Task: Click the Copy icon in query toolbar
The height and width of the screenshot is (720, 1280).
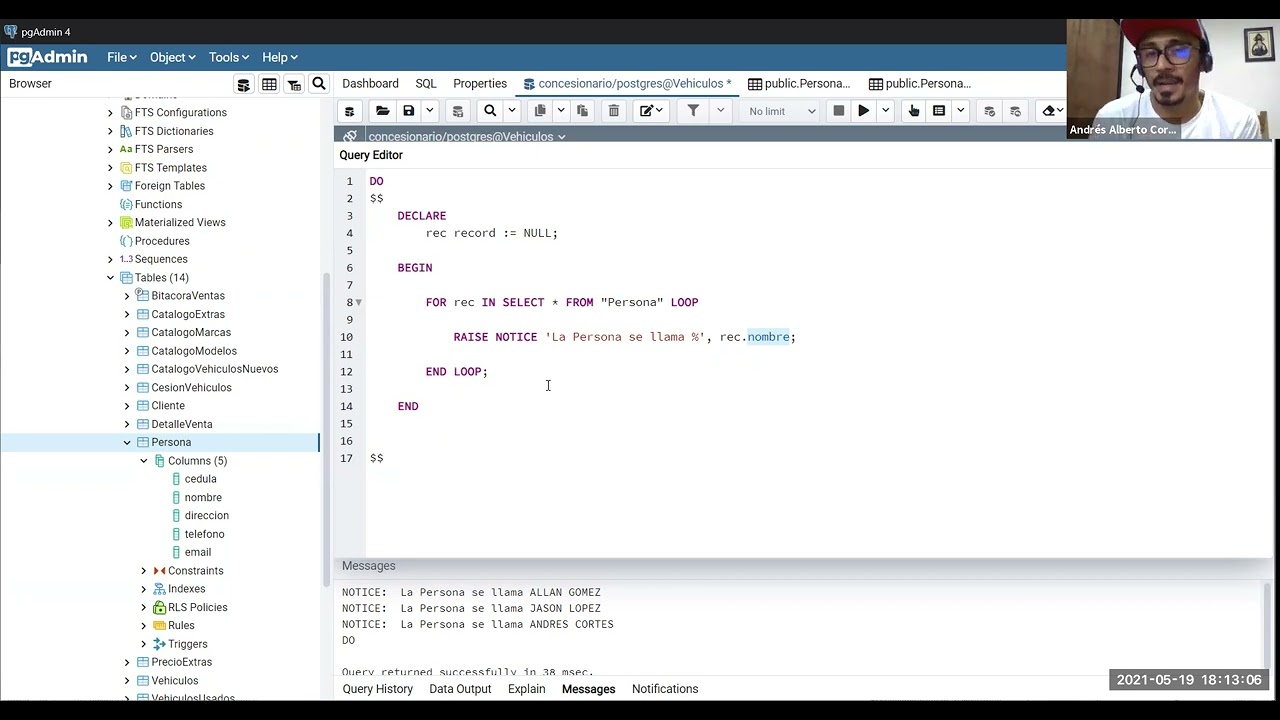Action: [x=540, y=111]
